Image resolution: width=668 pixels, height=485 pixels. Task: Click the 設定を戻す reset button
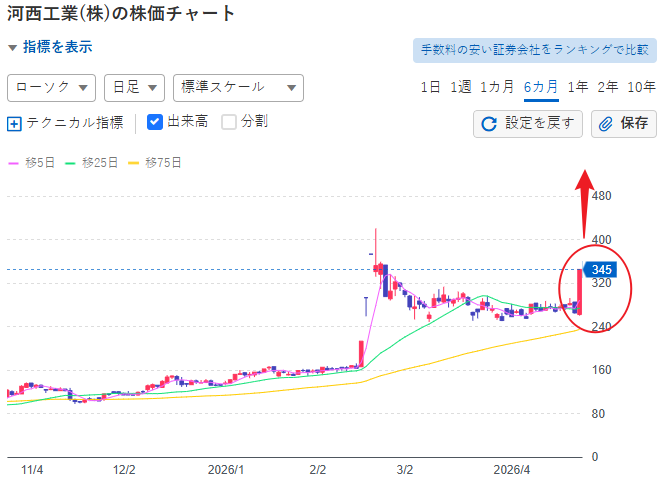coord(528,124)
